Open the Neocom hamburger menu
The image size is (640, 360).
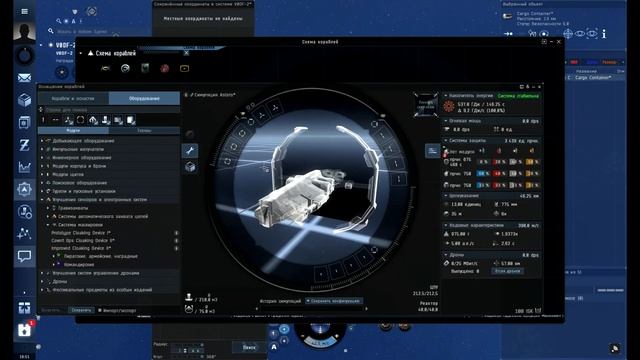pos(24,11)
